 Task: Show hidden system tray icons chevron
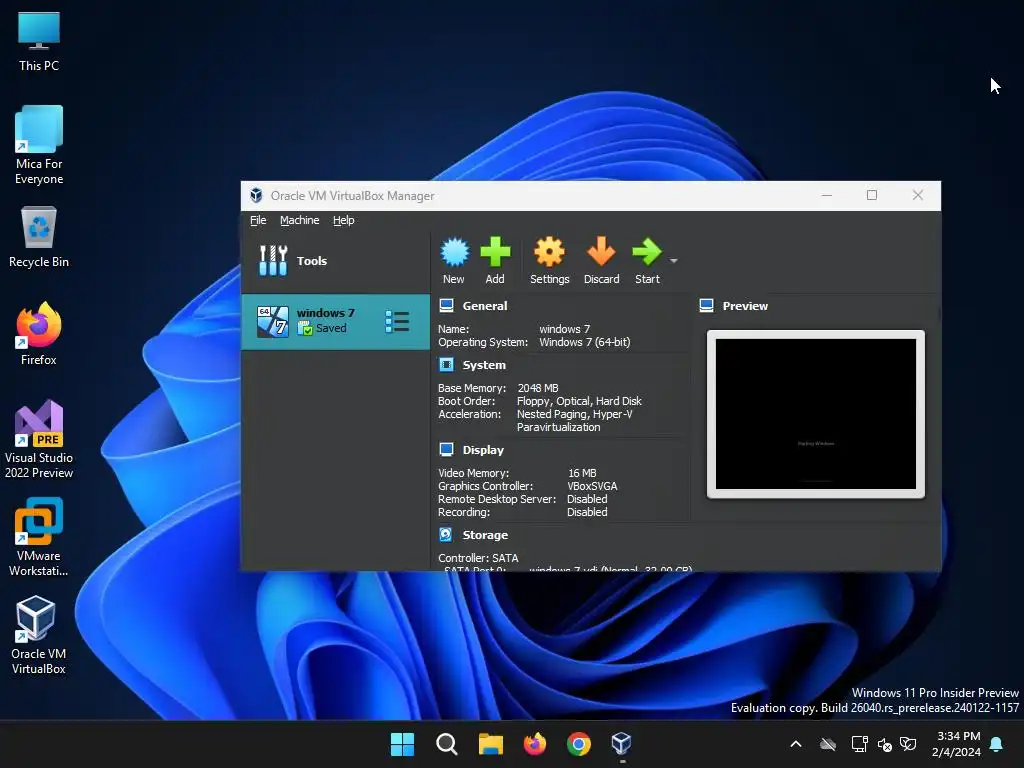796,744
